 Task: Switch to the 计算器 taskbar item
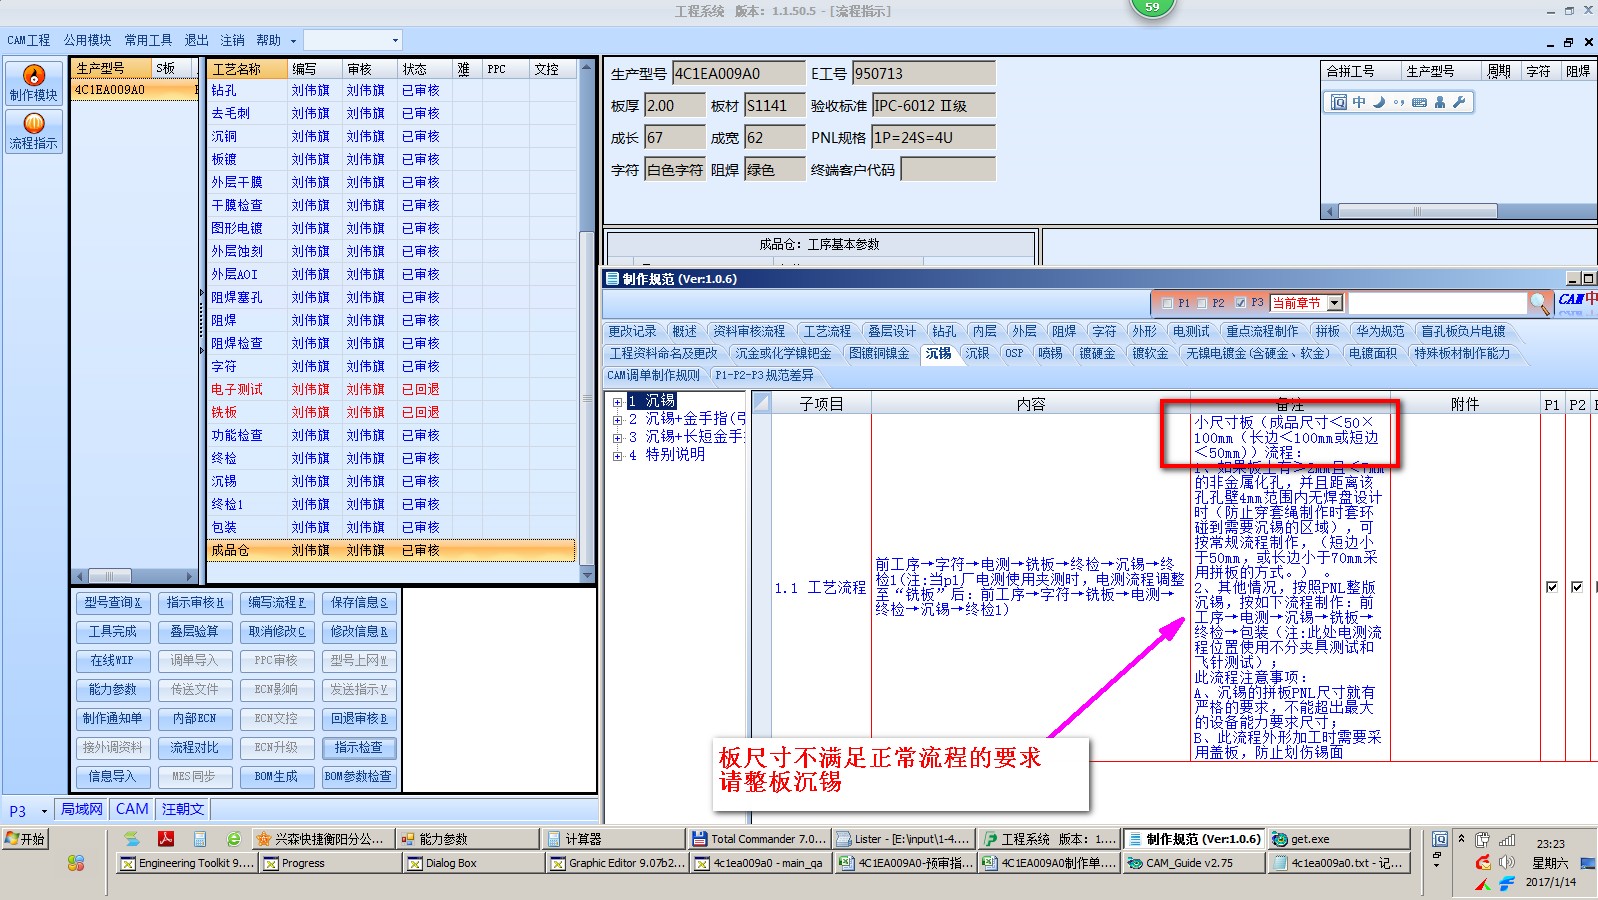click(612, 839)
